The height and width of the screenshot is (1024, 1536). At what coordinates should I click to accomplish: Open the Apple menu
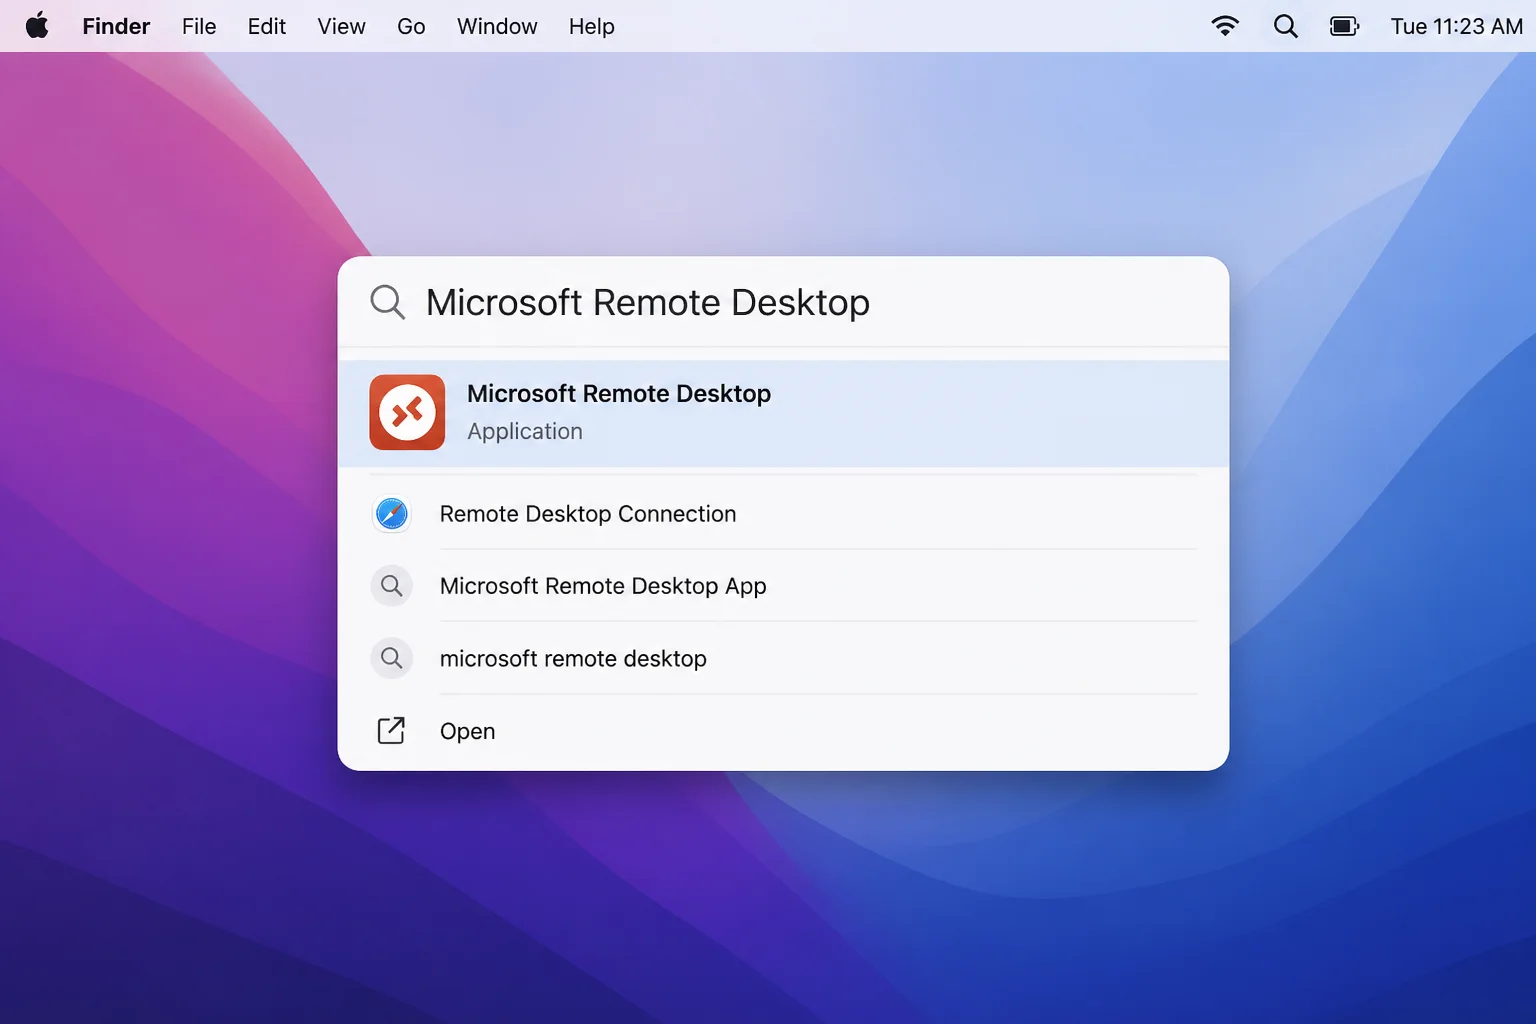coord(37,26)
